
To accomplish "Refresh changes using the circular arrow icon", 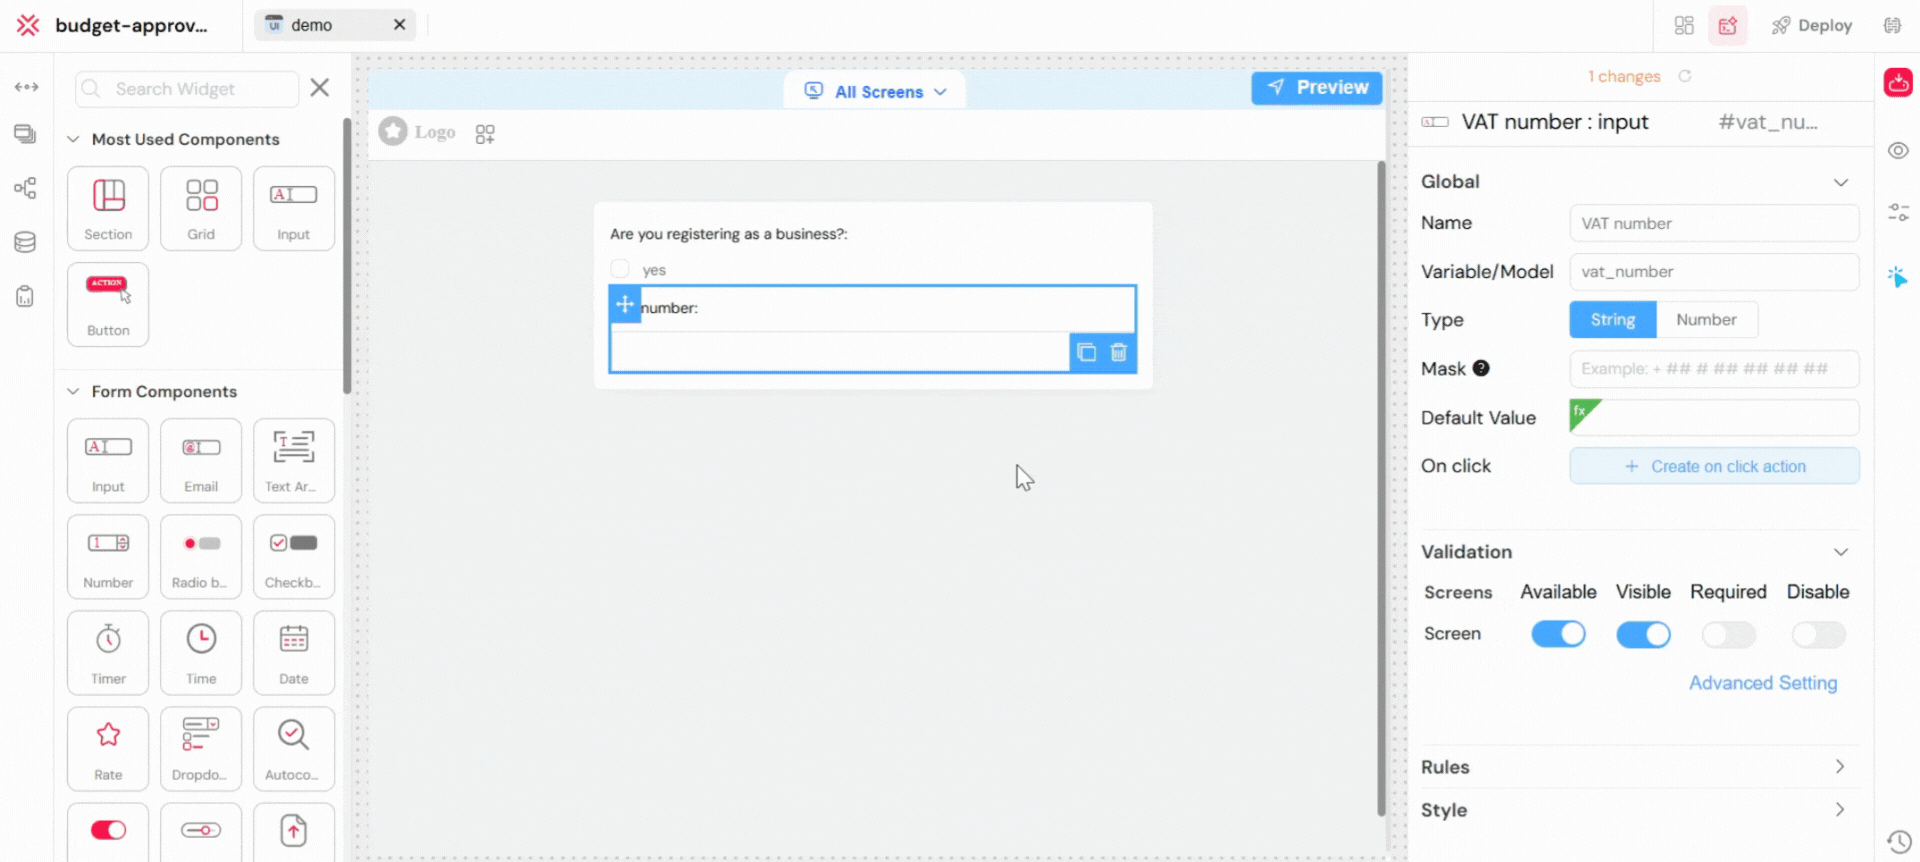I will pyautogui.click(x=1685, y=76).
